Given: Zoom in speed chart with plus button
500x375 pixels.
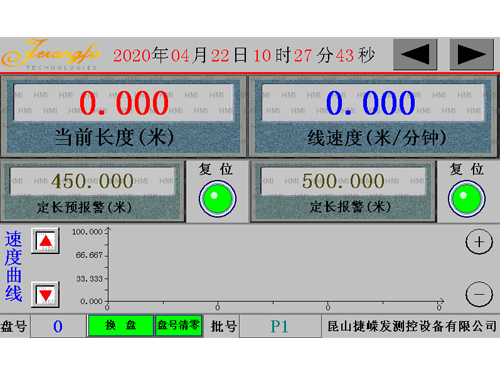Looking at the screenshot, I should (479, 242).
